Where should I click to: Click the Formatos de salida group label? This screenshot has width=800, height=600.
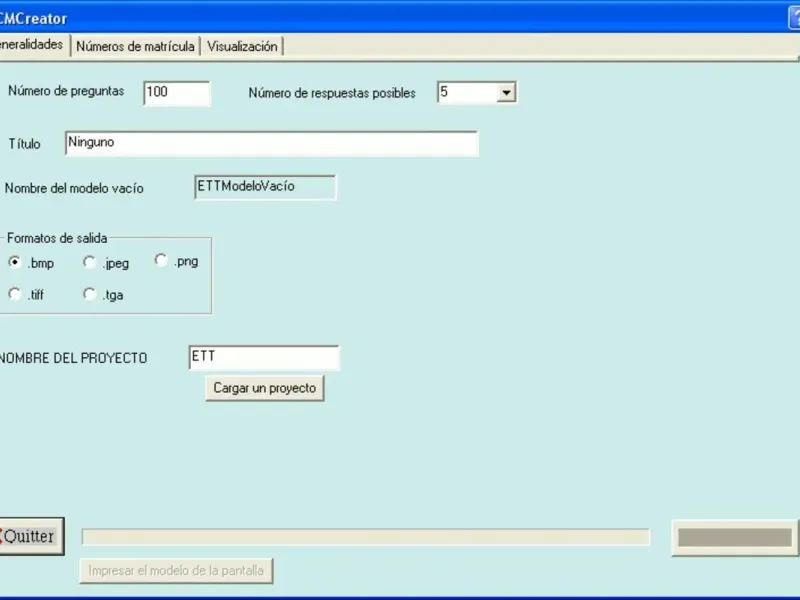click(x=57, y=238)
